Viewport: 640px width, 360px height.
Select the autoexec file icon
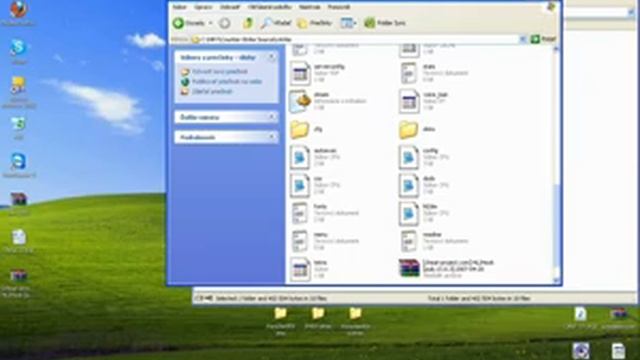300,157
